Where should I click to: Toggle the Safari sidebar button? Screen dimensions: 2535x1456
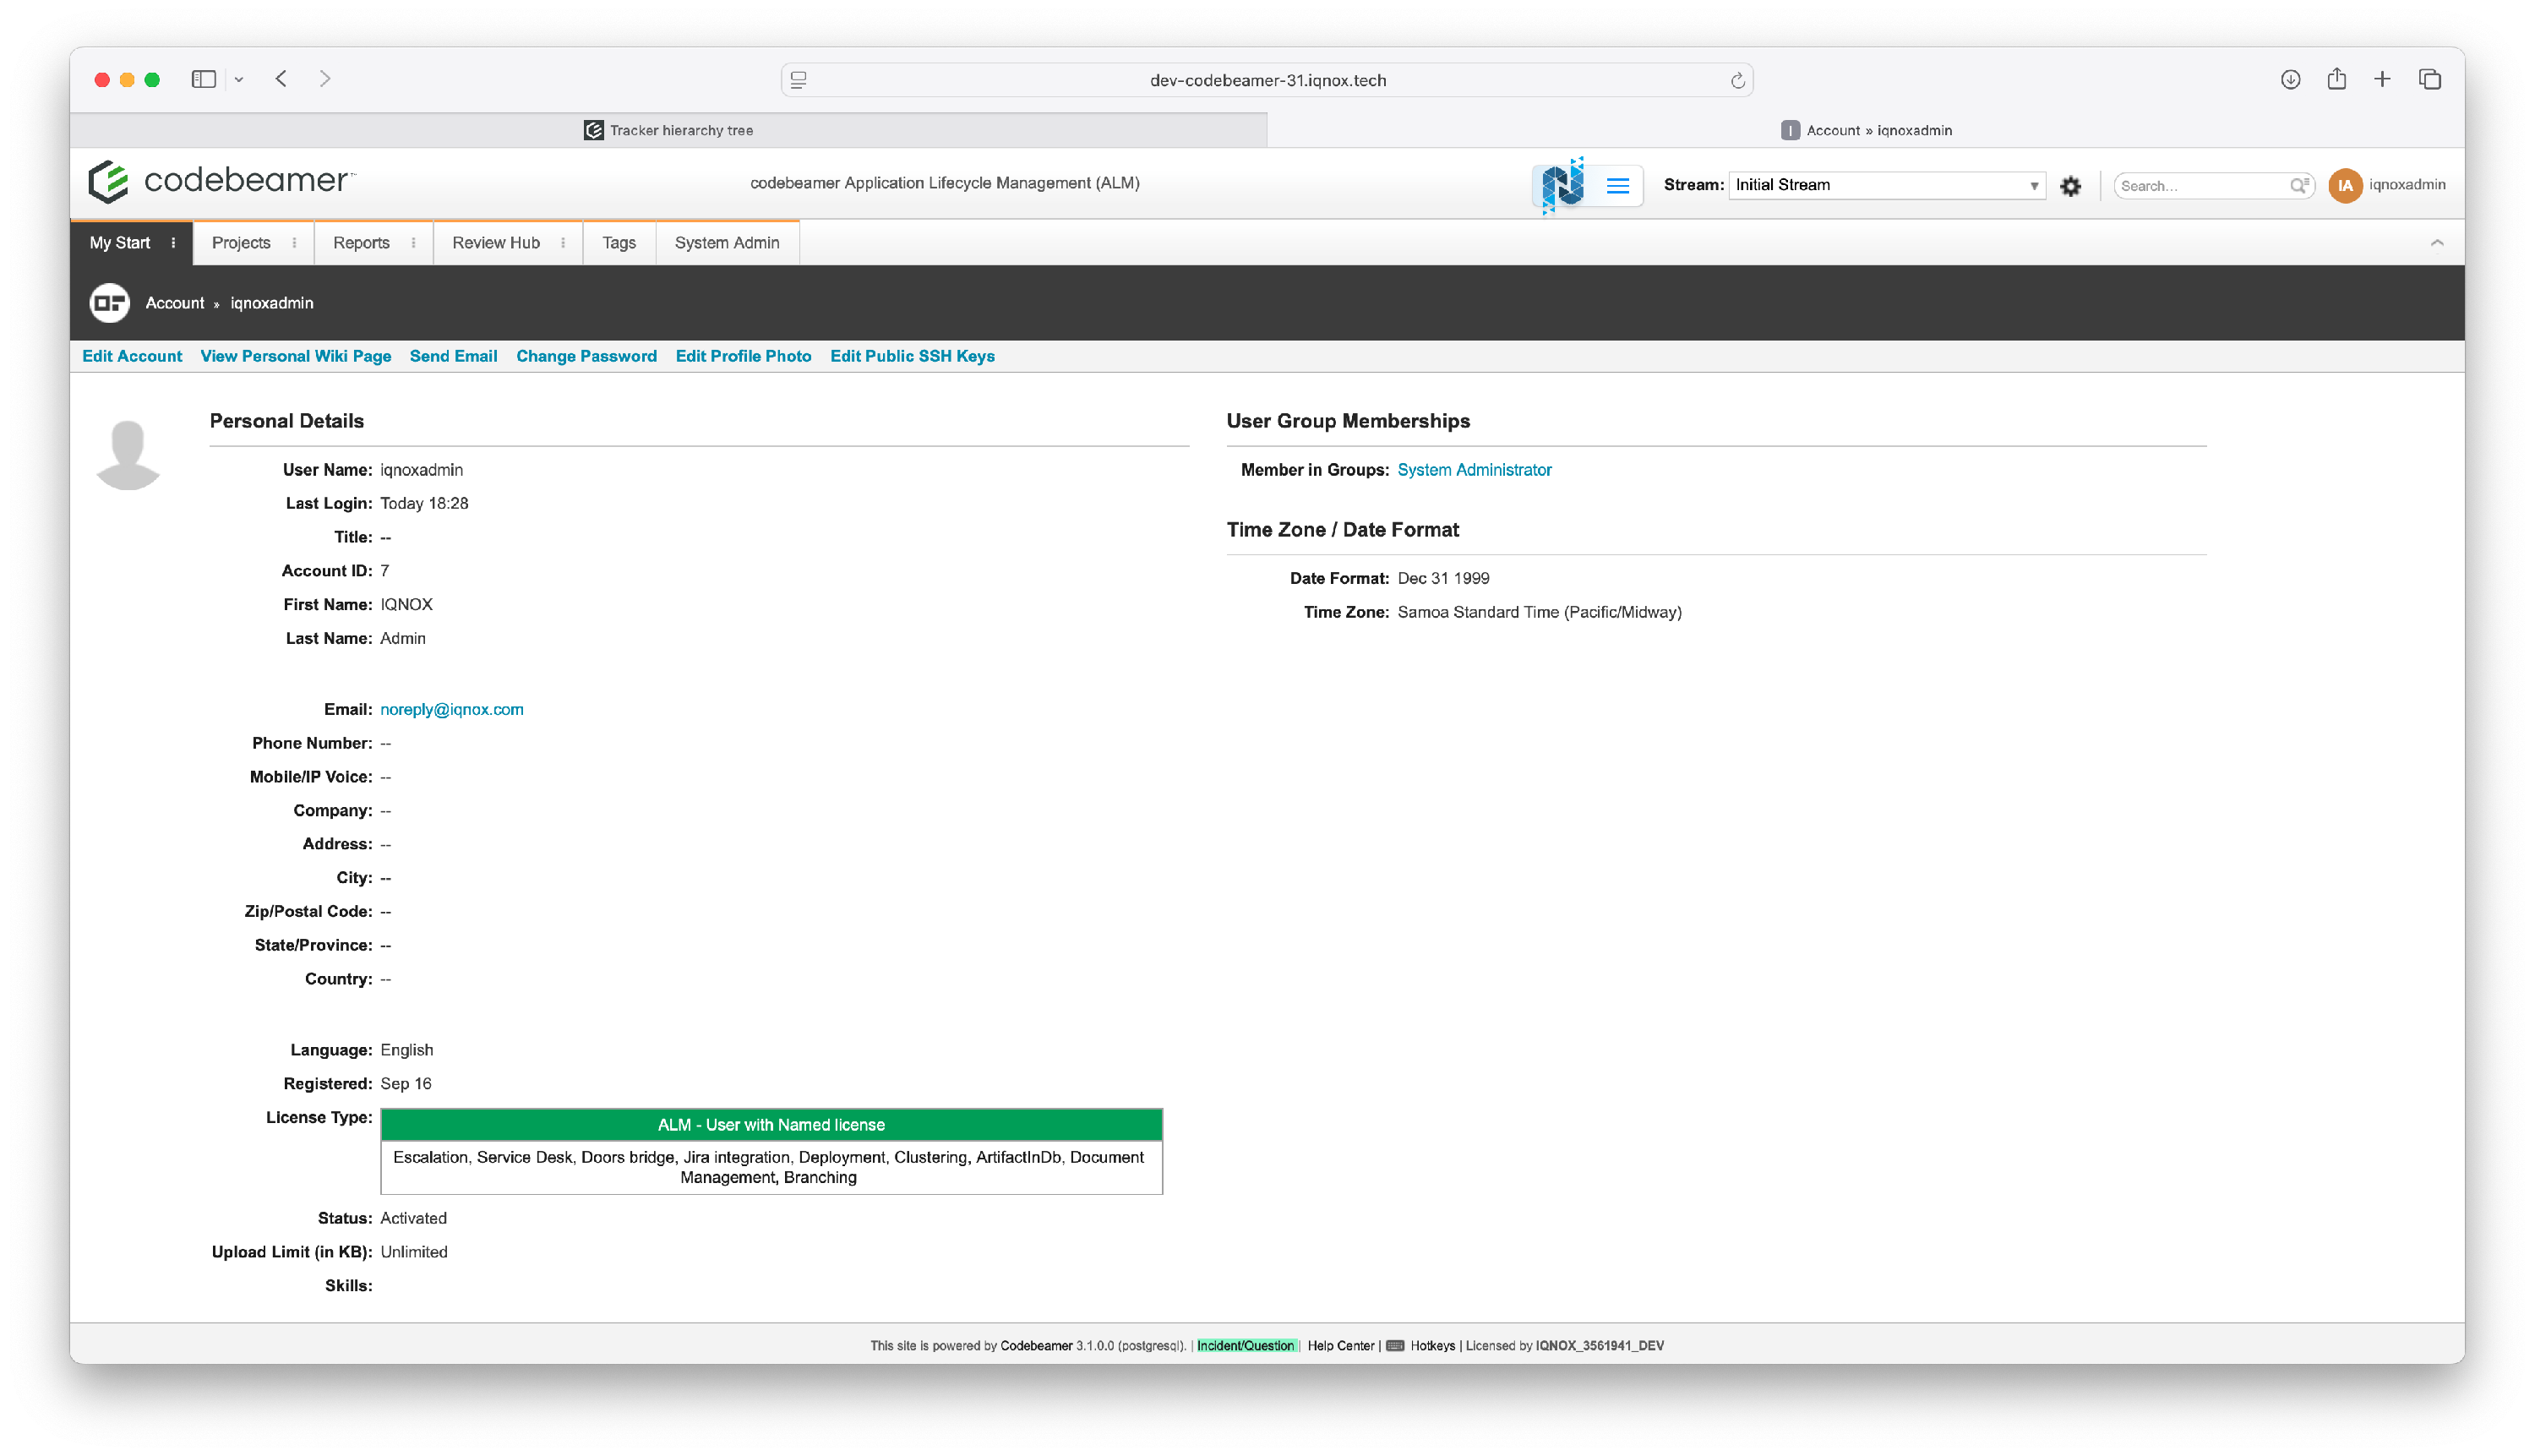[x=203, y=80]
